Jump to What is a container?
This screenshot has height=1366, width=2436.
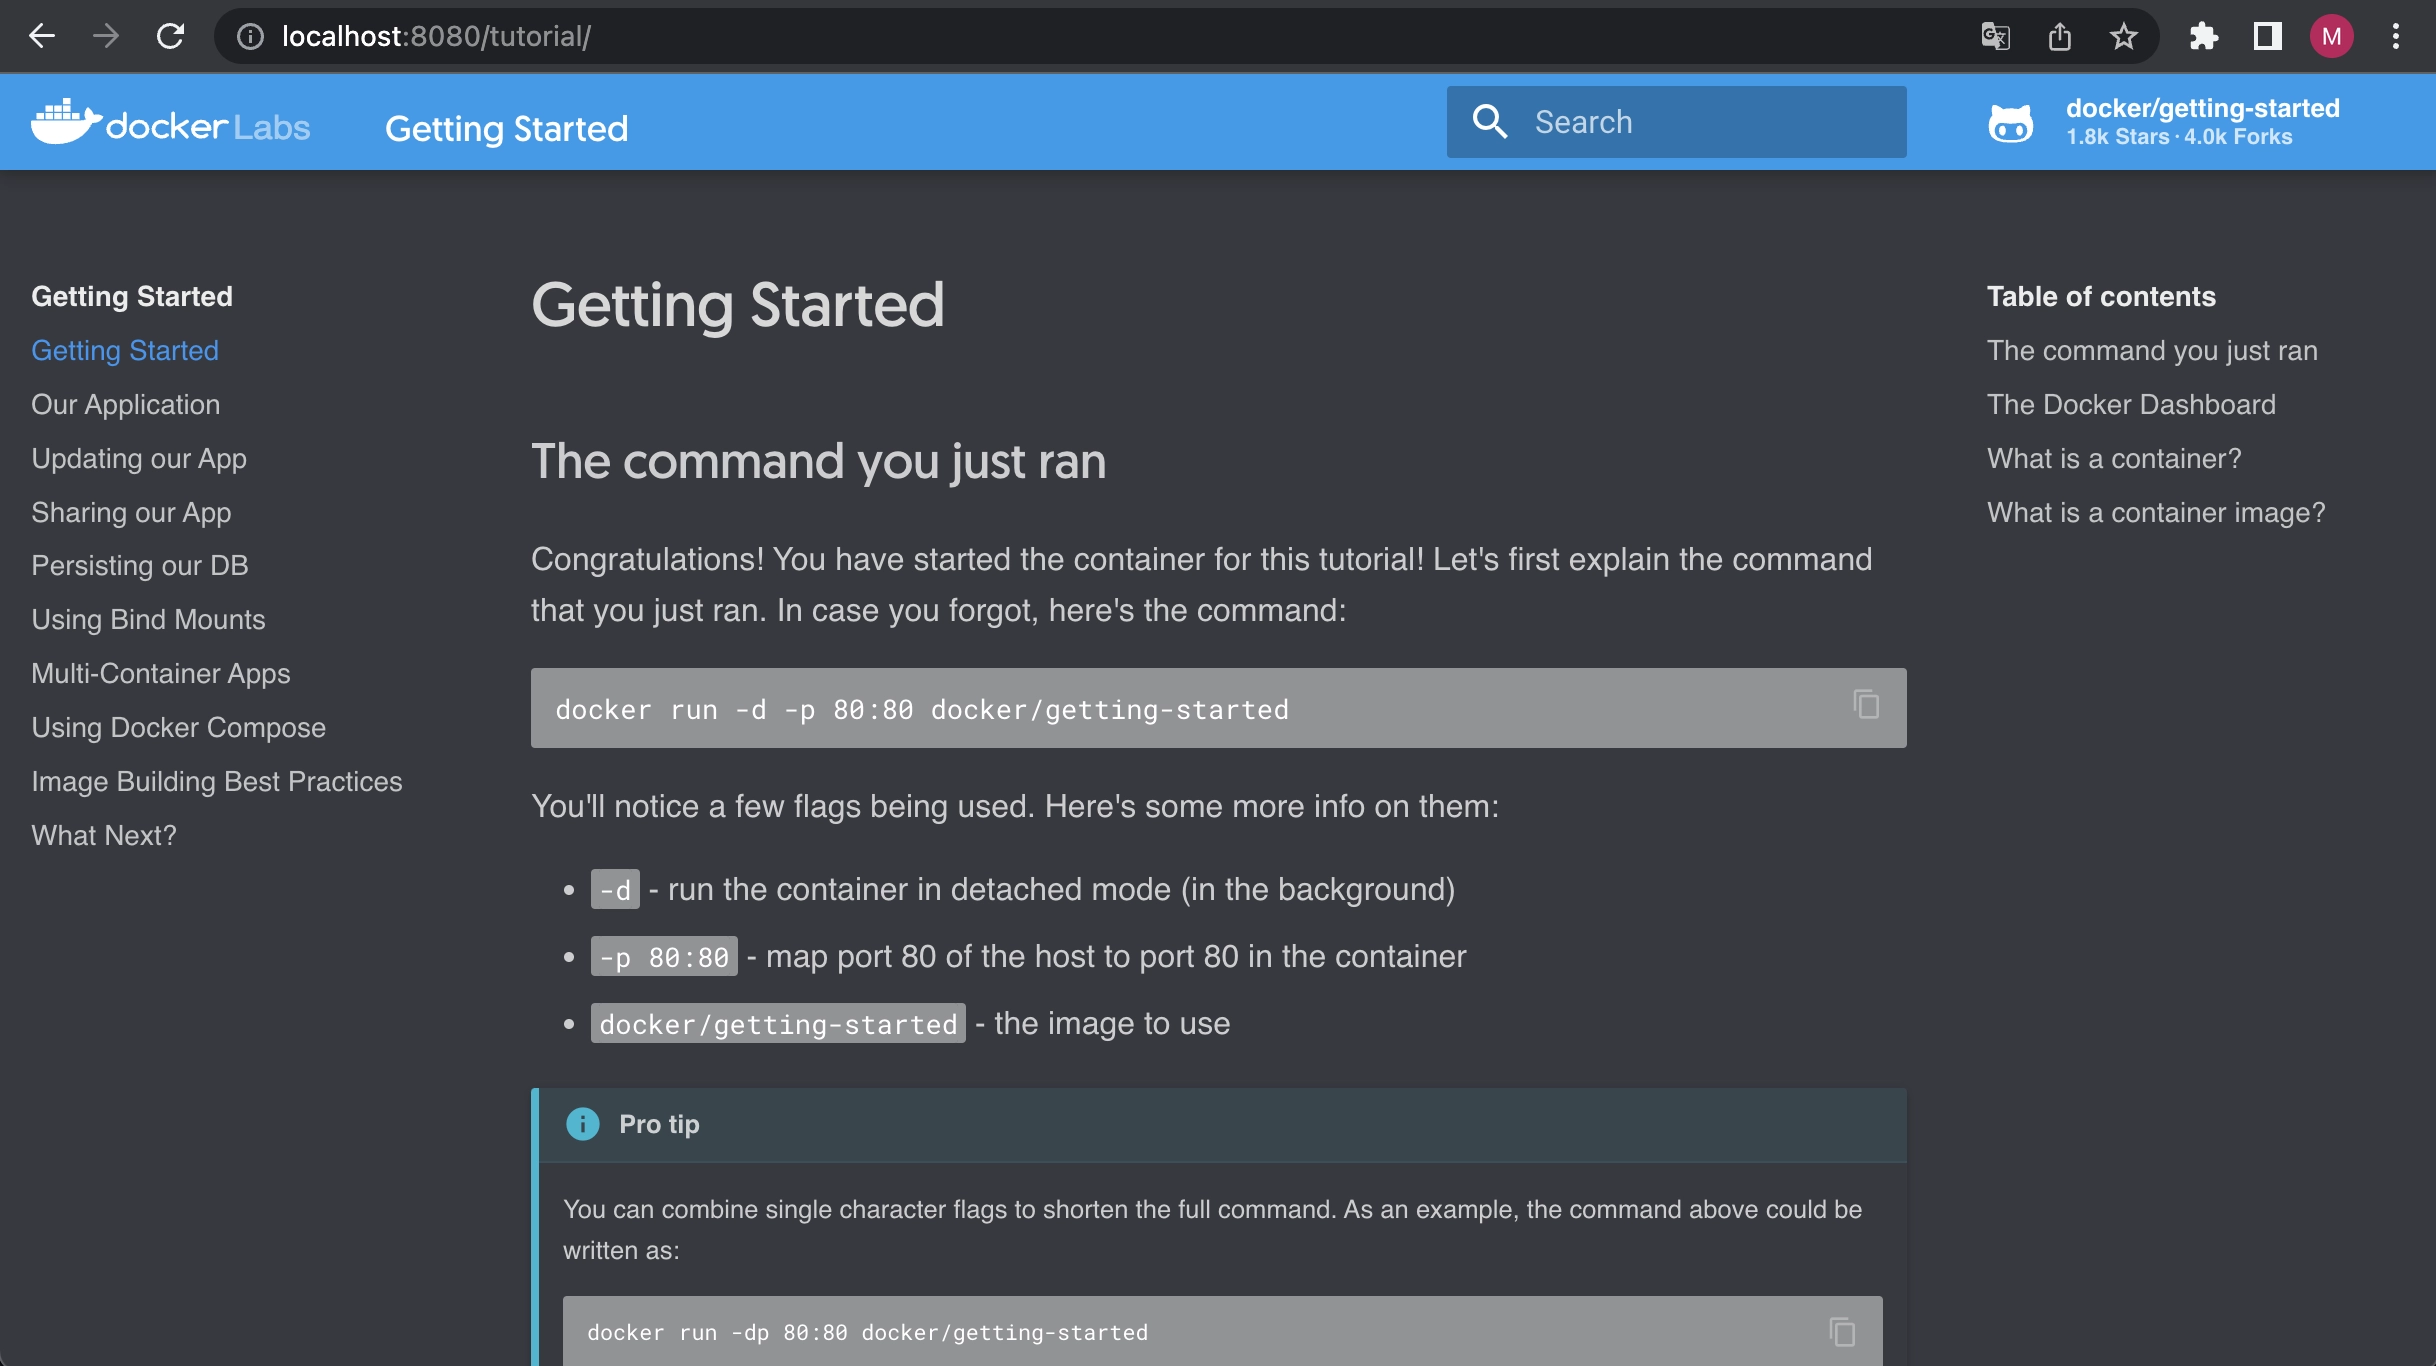[2114, 459]
